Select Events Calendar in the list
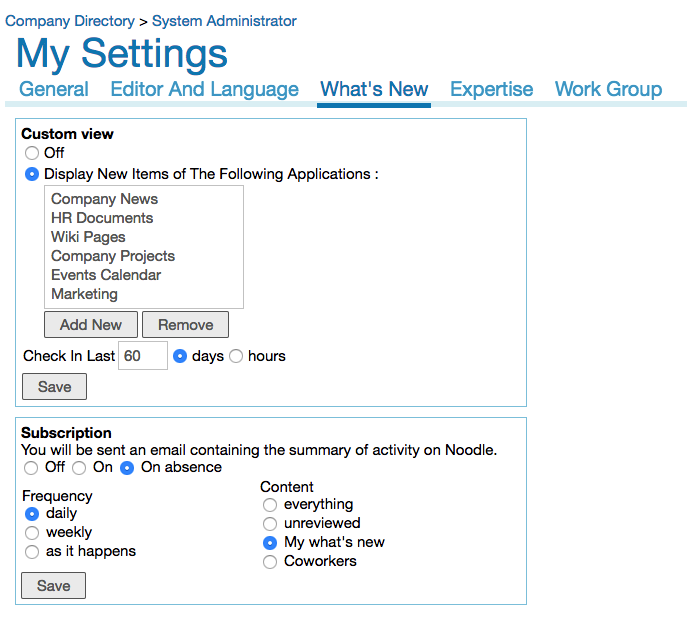 (106, 275)
